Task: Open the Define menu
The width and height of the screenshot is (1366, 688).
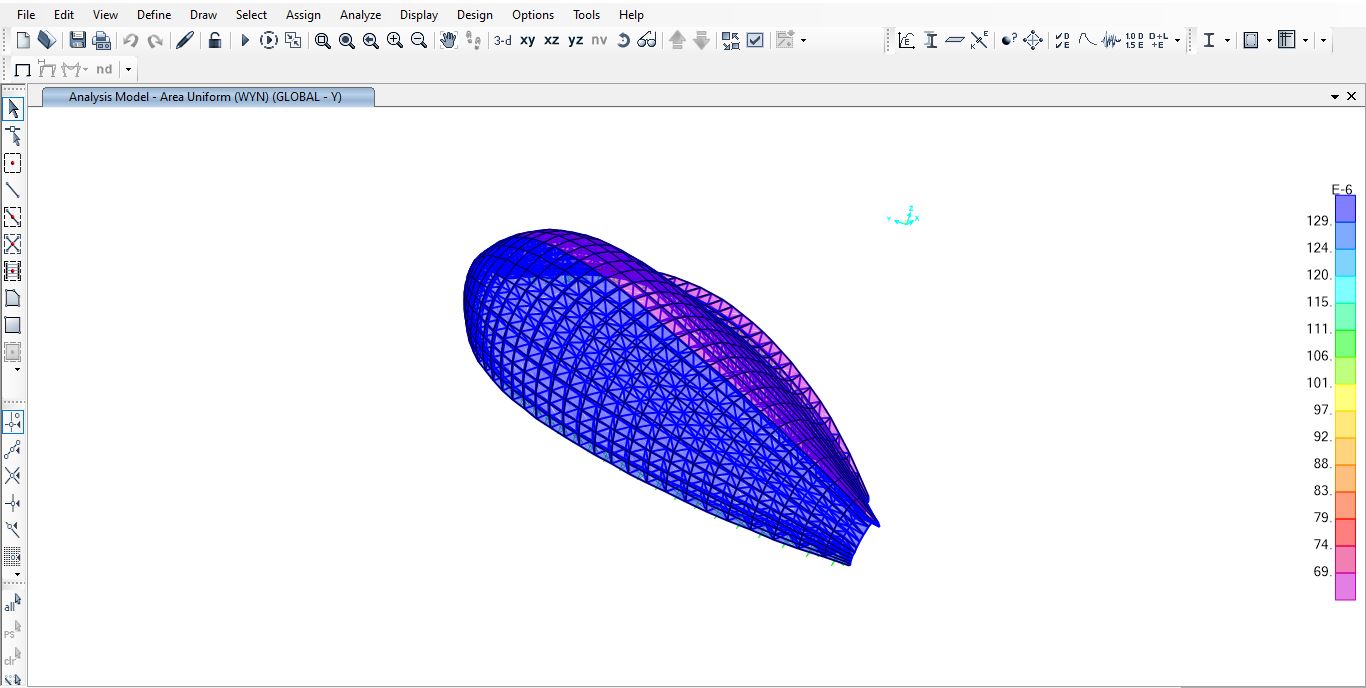Action: click(x=154, y=14)
